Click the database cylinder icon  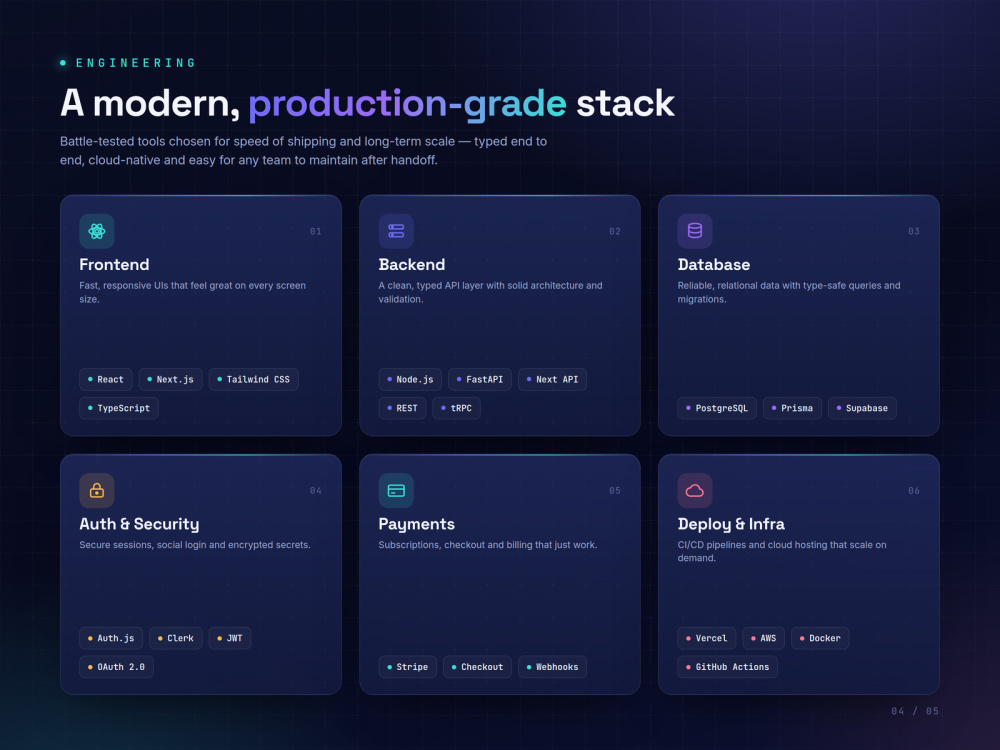[x=695, y=231]
